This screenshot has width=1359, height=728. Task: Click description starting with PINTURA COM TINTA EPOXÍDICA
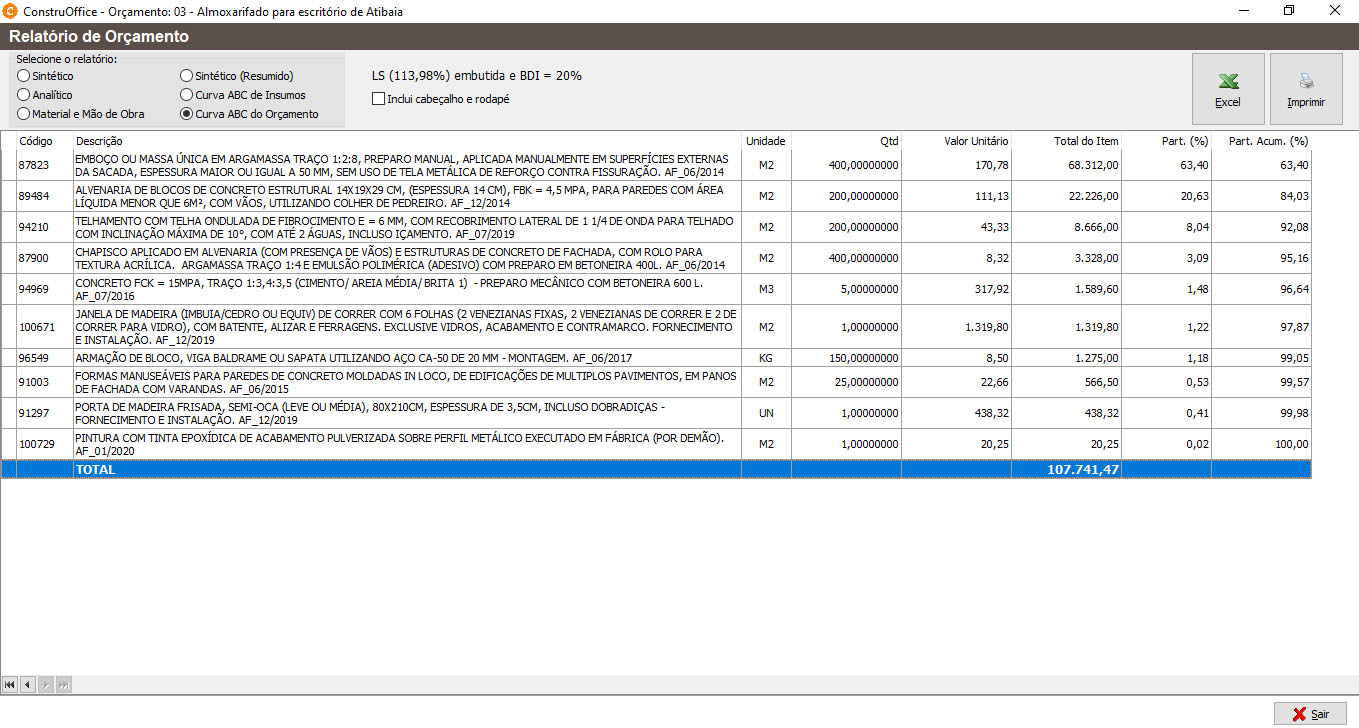click(x=406, y=444)
